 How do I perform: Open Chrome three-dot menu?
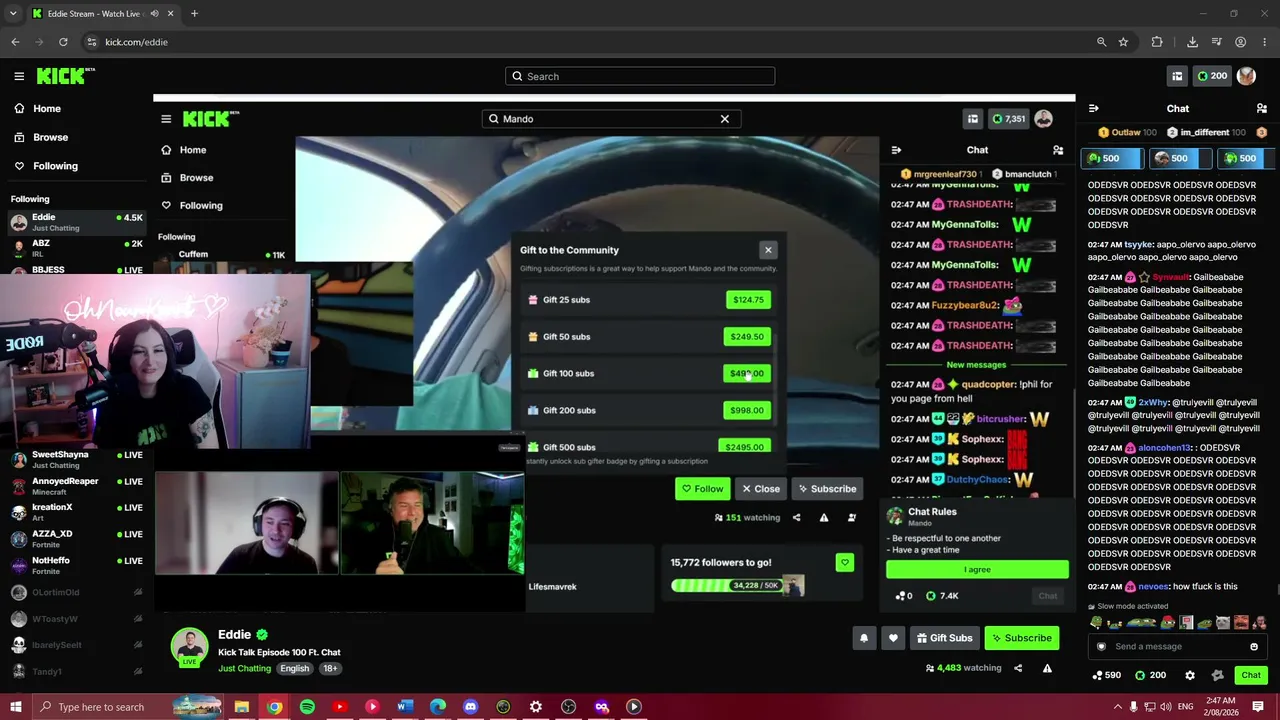[x=1264, y=42]
